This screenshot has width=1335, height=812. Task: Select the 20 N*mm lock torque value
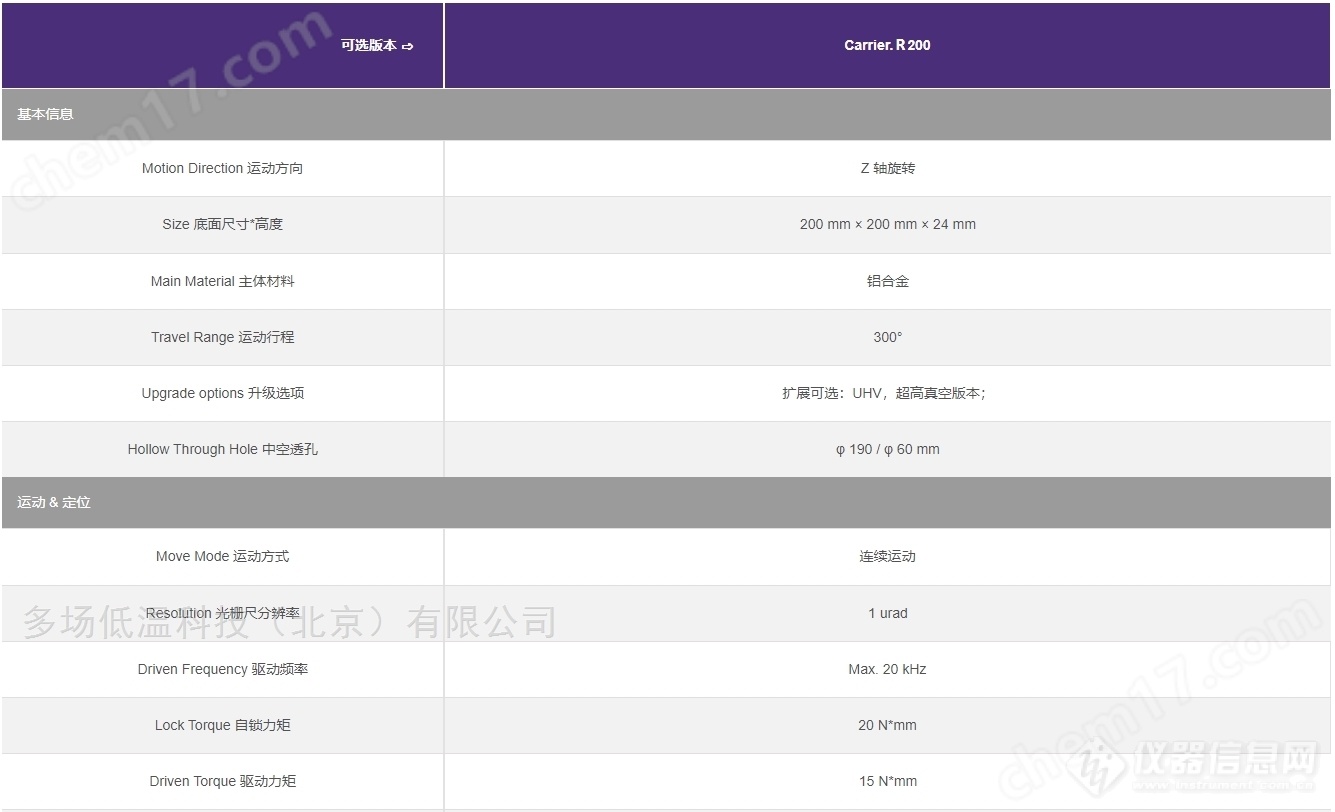coord(887,725)
